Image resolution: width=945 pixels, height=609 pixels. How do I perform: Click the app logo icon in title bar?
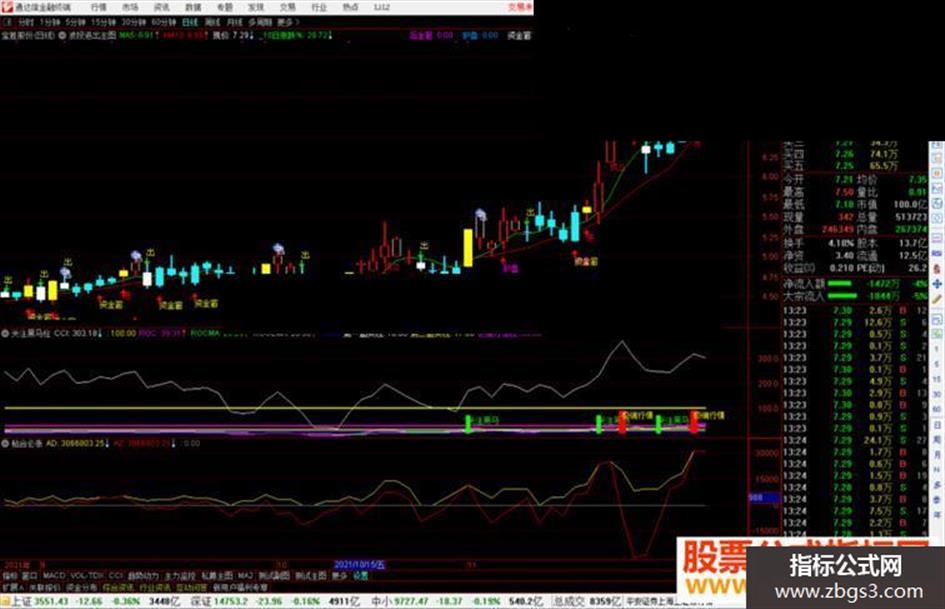7,7
